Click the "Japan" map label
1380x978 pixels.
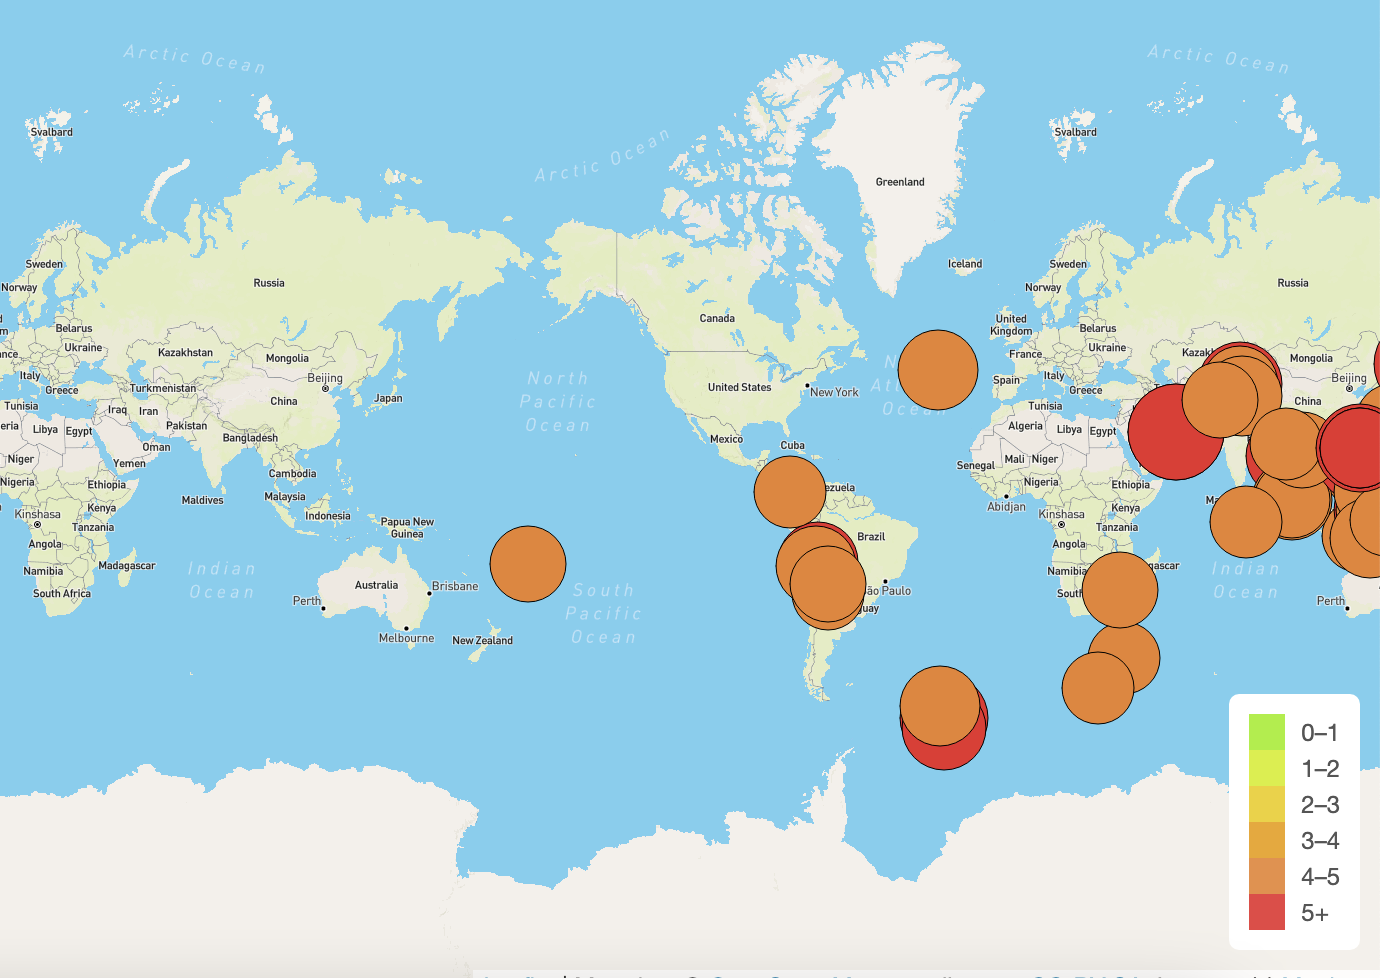[x=388, y=398]
